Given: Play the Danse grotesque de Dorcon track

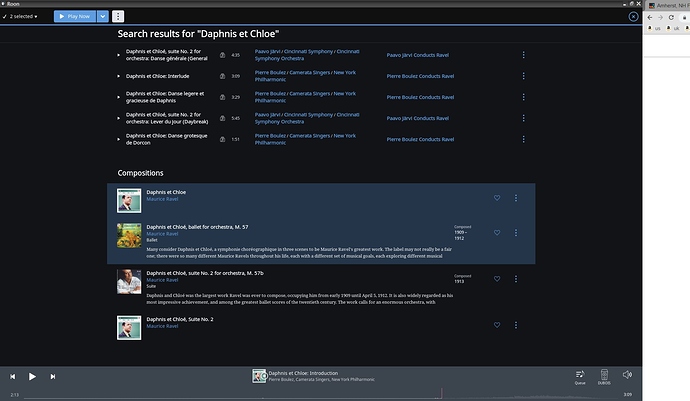Looking at the screenshot, I should coord(118,140).
